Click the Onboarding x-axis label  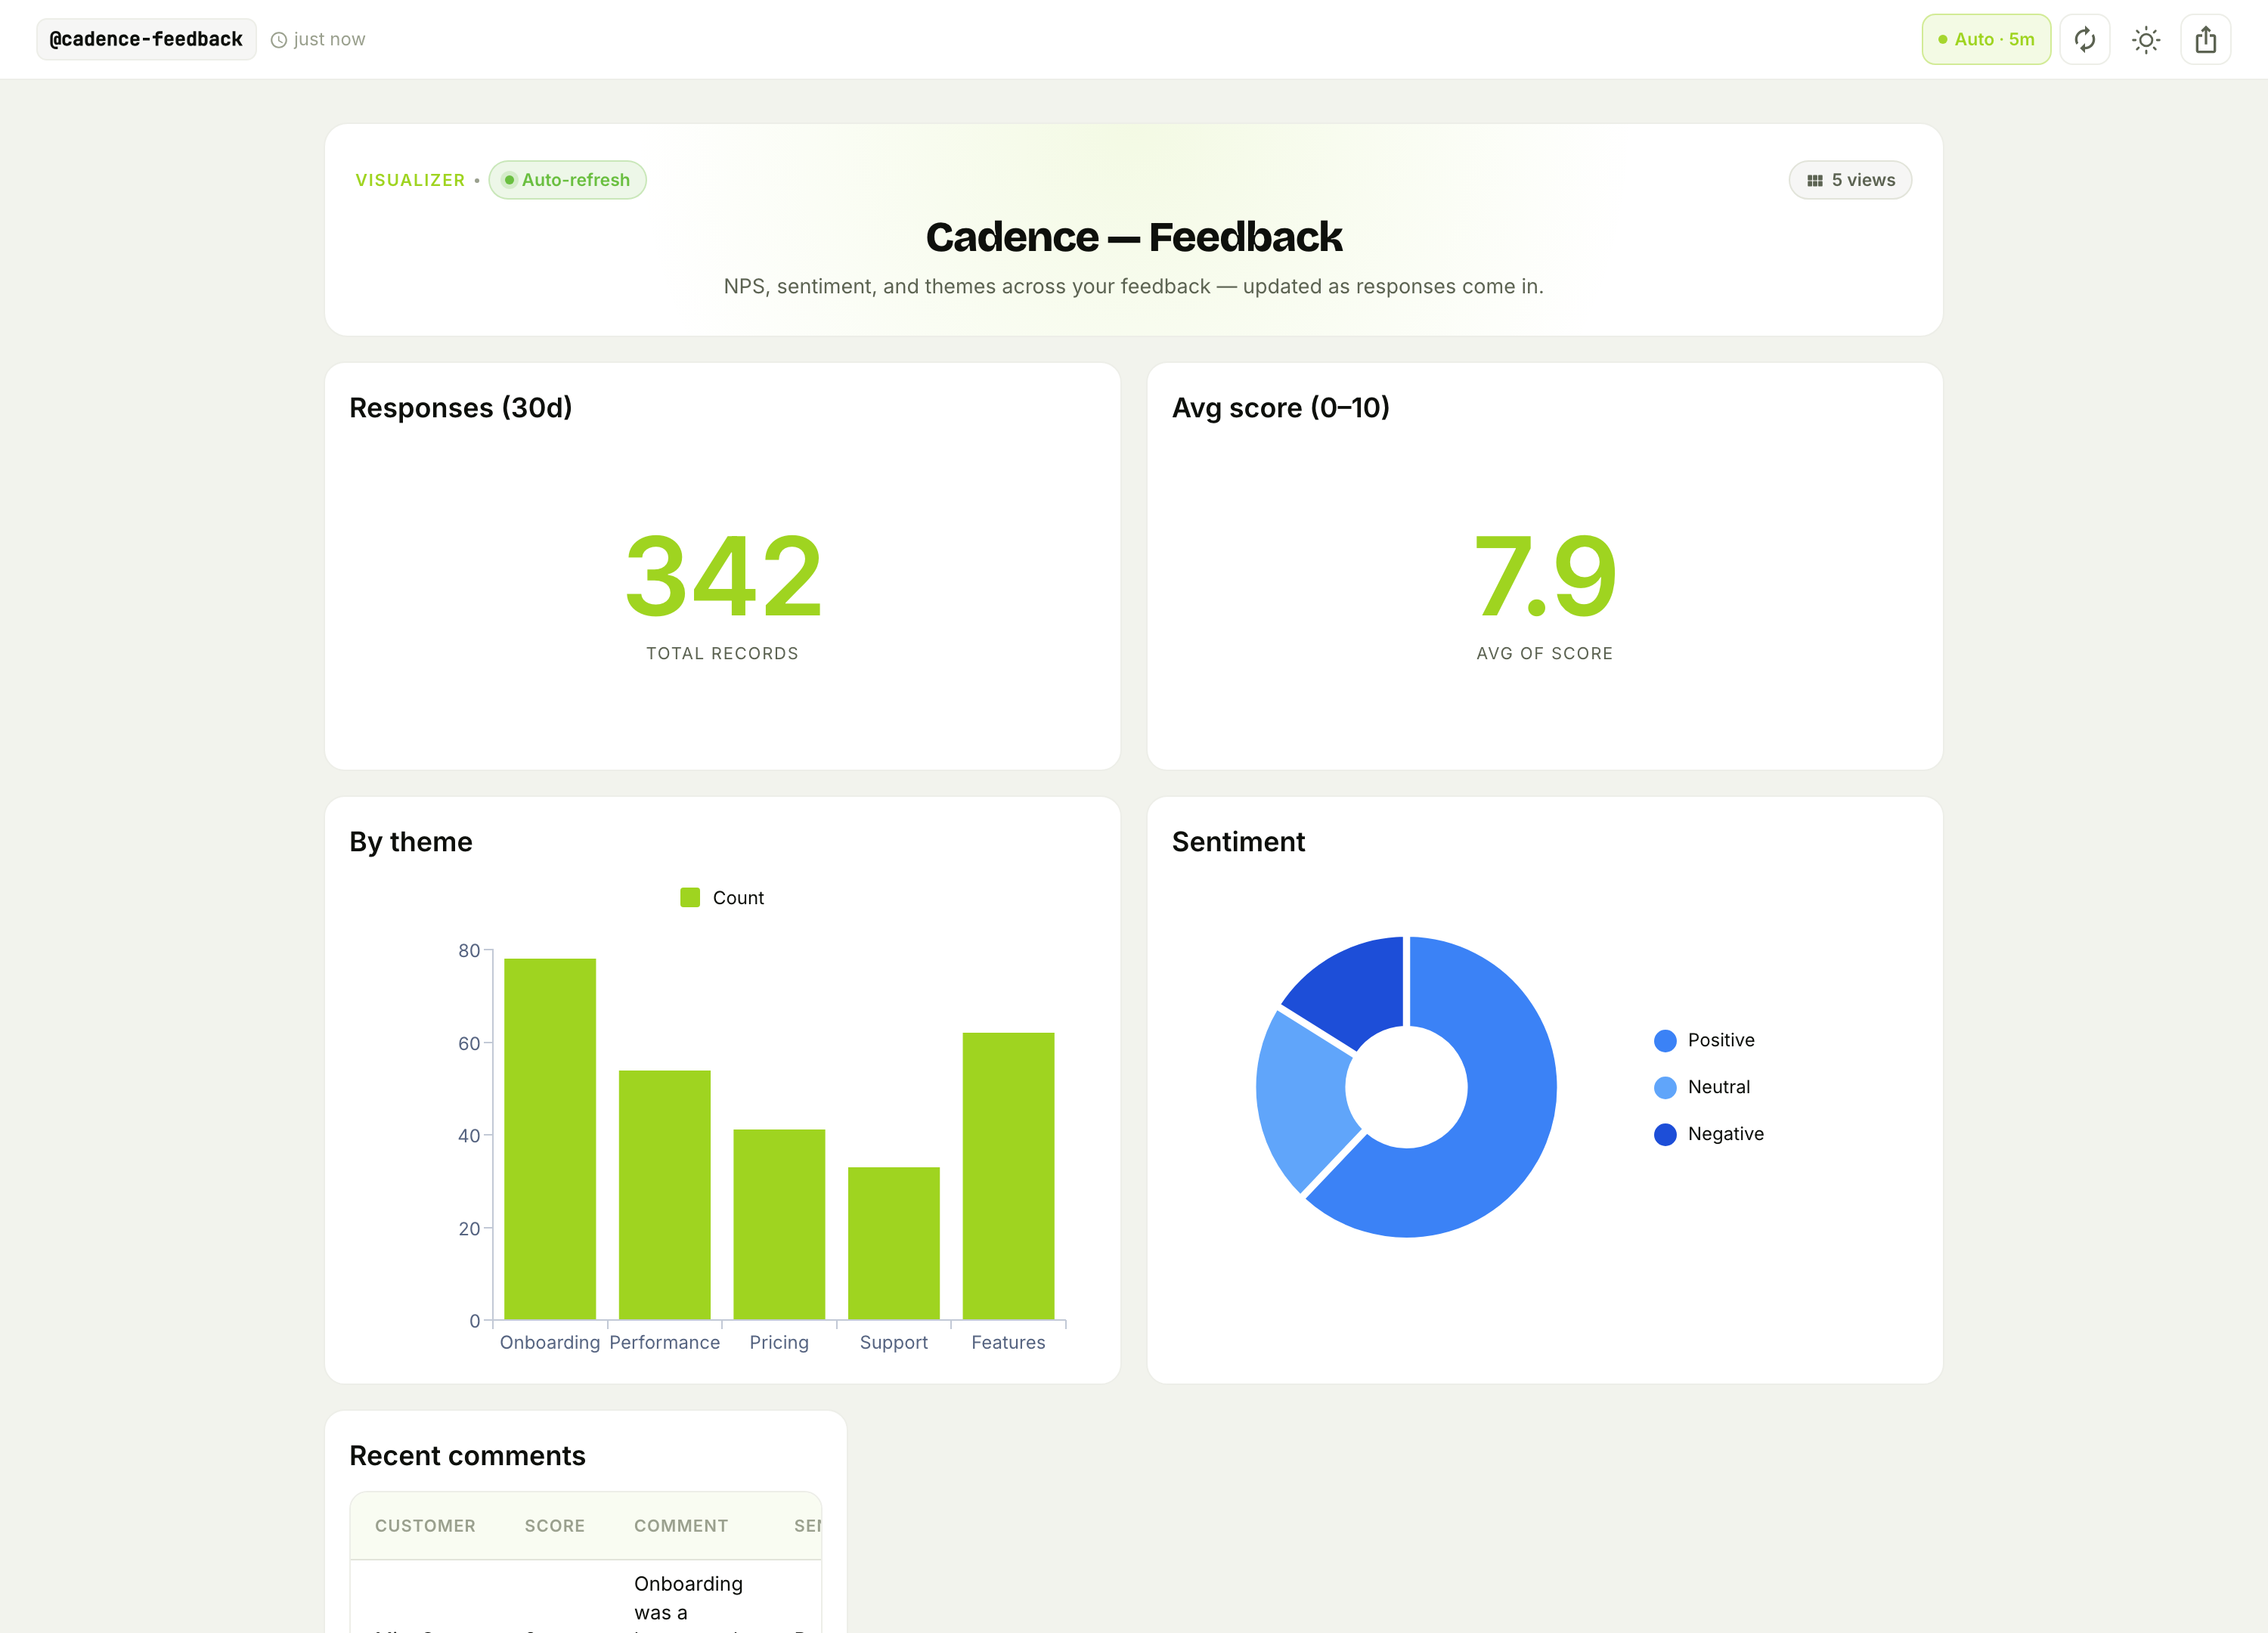click(x=550, y=1342)
